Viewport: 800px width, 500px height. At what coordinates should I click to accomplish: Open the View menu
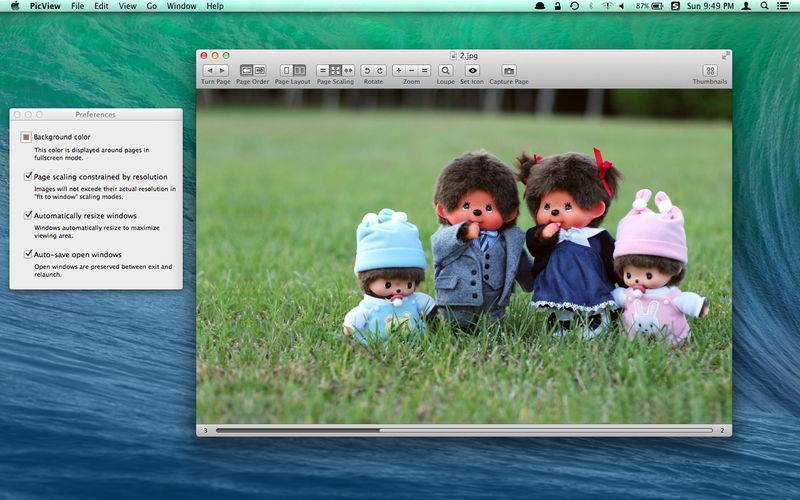coord(128,6)
